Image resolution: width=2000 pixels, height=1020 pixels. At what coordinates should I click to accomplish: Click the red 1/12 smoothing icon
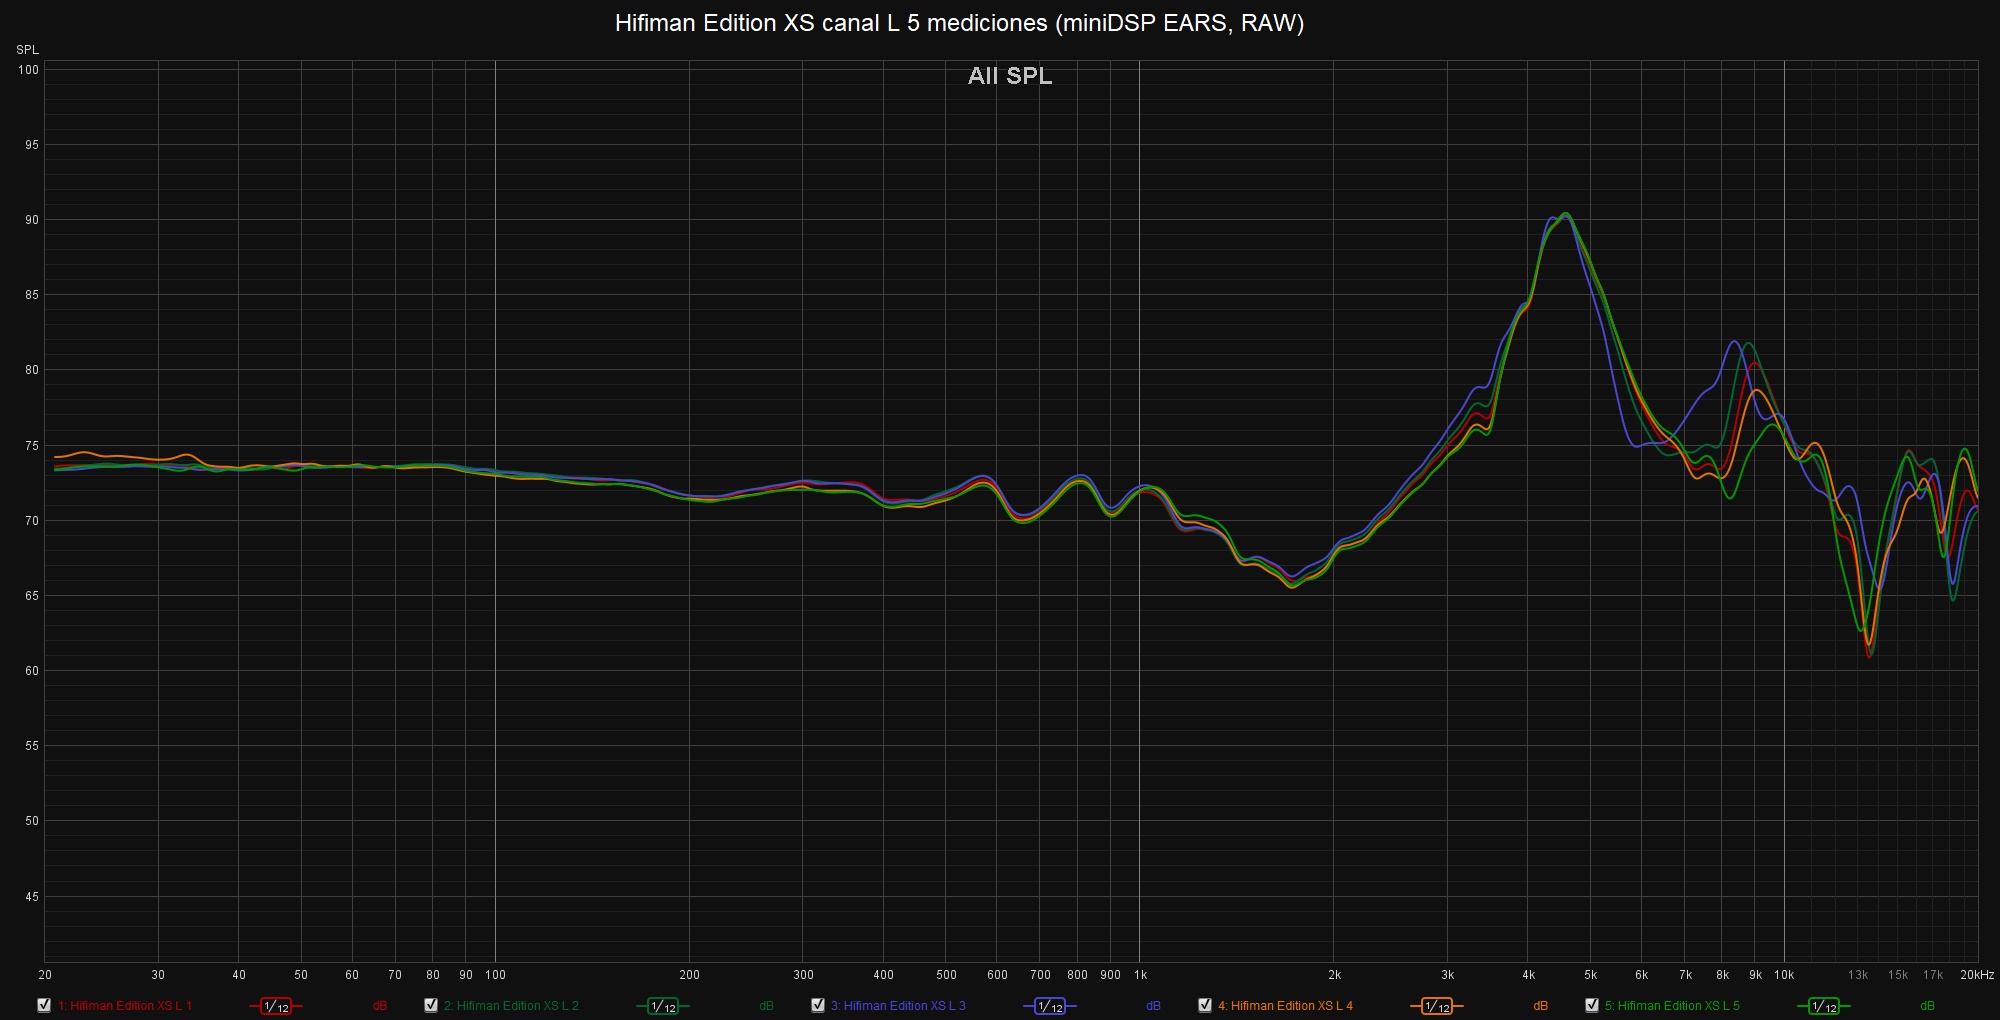276,1006
